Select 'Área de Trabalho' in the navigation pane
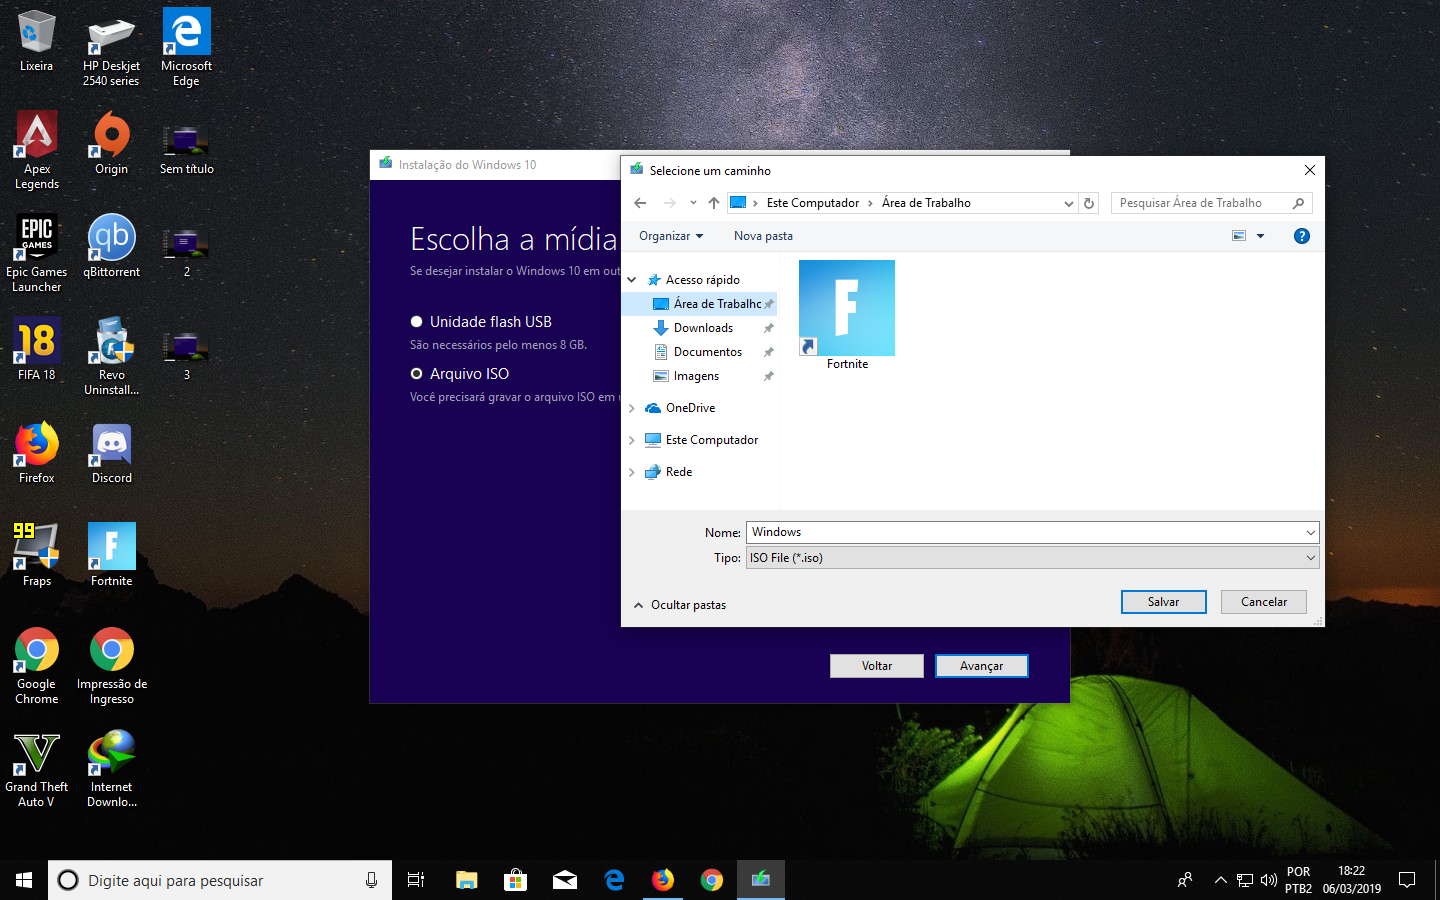 (699, 304)
